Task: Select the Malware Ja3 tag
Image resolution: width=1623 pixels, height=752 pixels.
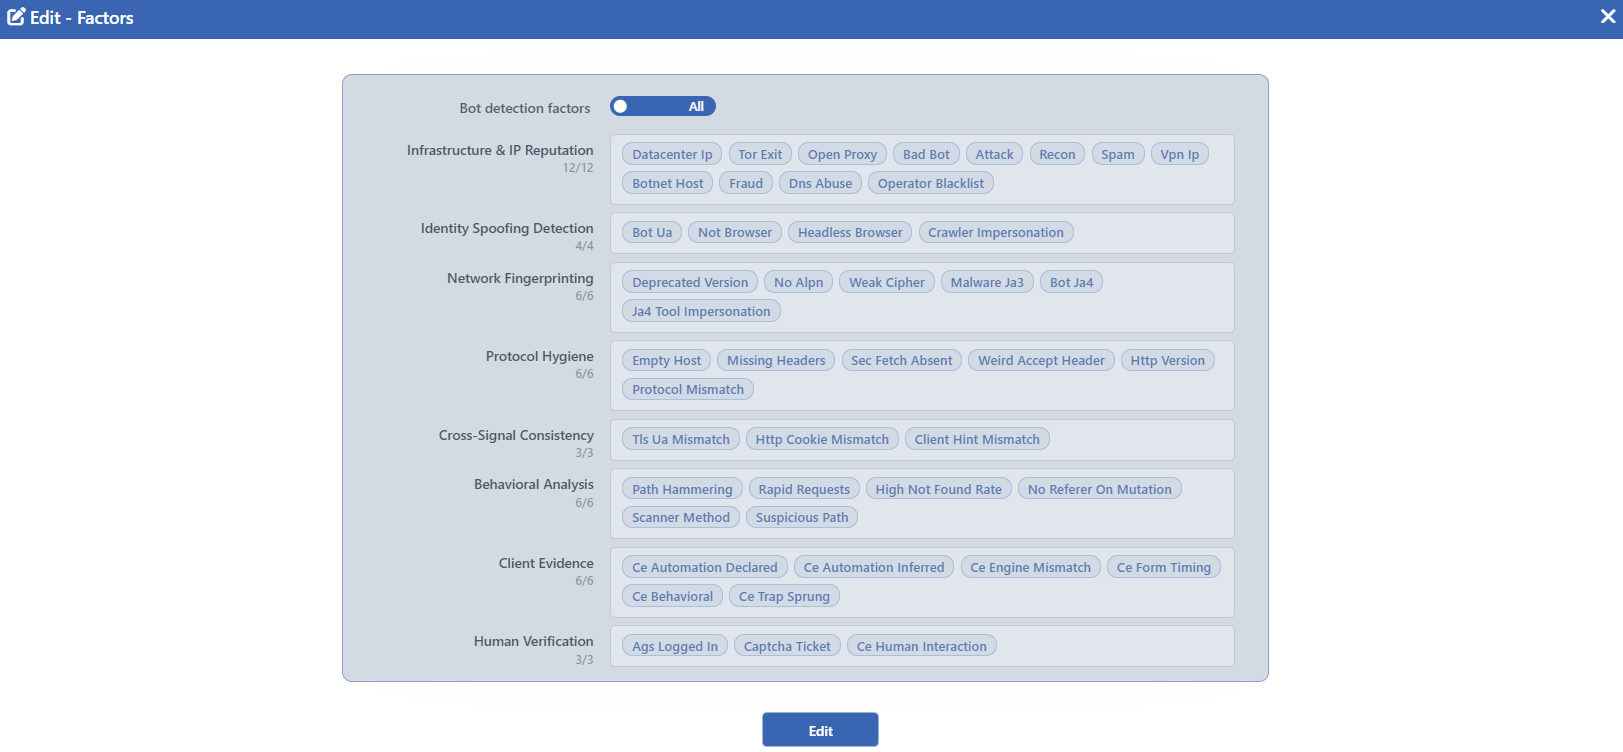Action: 987,282
